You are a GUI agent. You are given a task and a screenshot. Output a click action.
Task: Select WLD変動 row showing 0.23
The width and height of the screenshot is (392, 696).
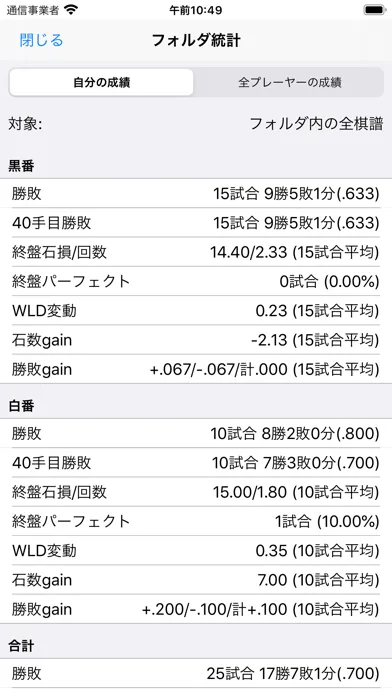[196, 311]
